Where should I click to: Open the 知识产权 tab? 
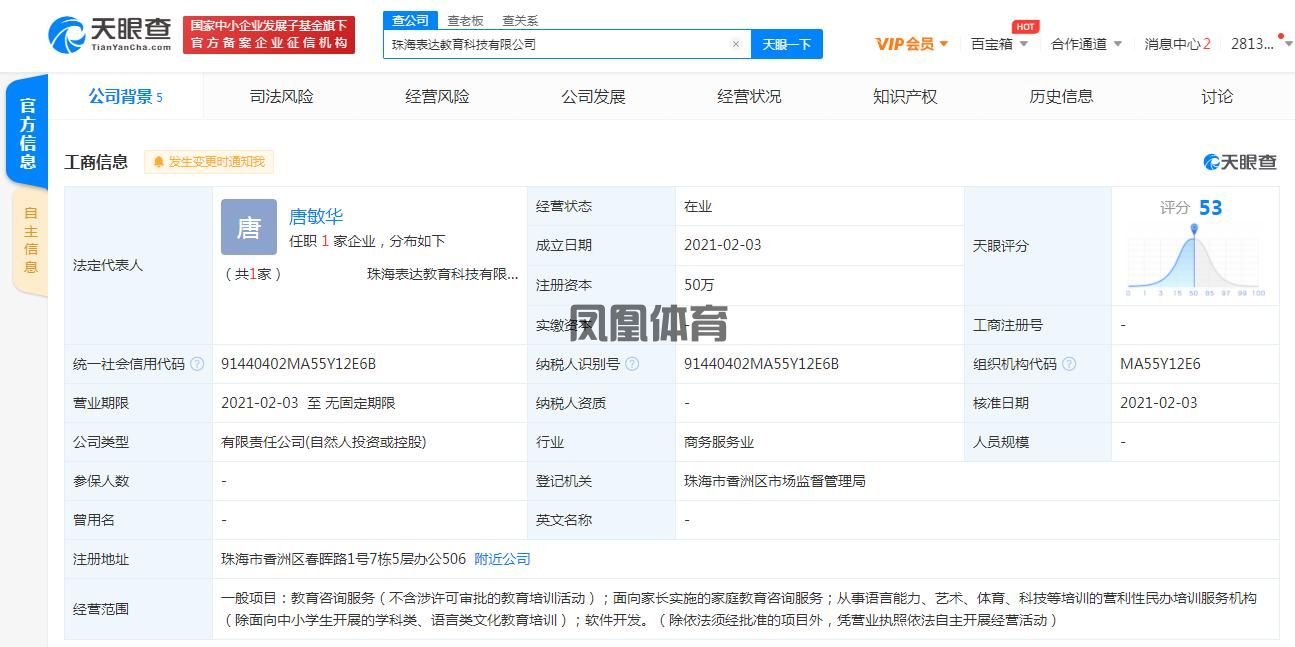pos(905,97)
